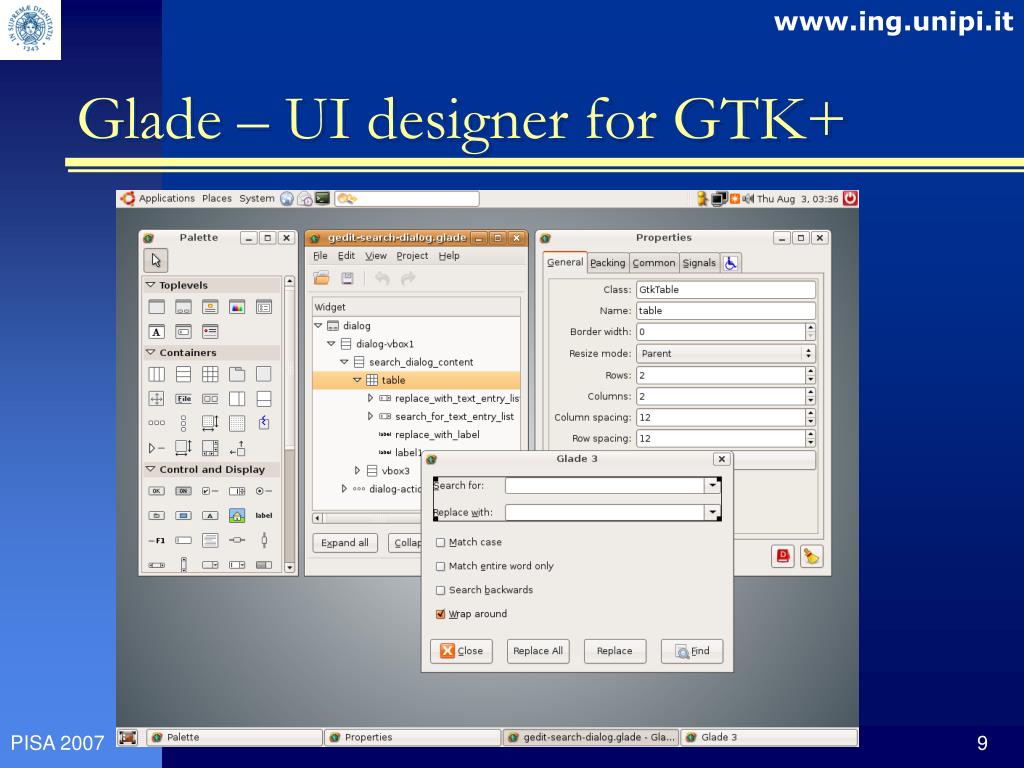Image resolution: width=1024 pixels, height=768 pixels.
Task: Open the Resize mode dropdown
Action: (726, 354)
